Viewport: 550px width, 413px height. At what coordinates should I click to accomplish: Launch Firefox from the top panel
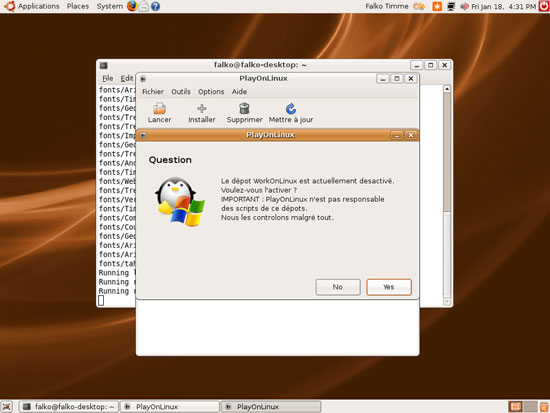click(x=132, y=6)
